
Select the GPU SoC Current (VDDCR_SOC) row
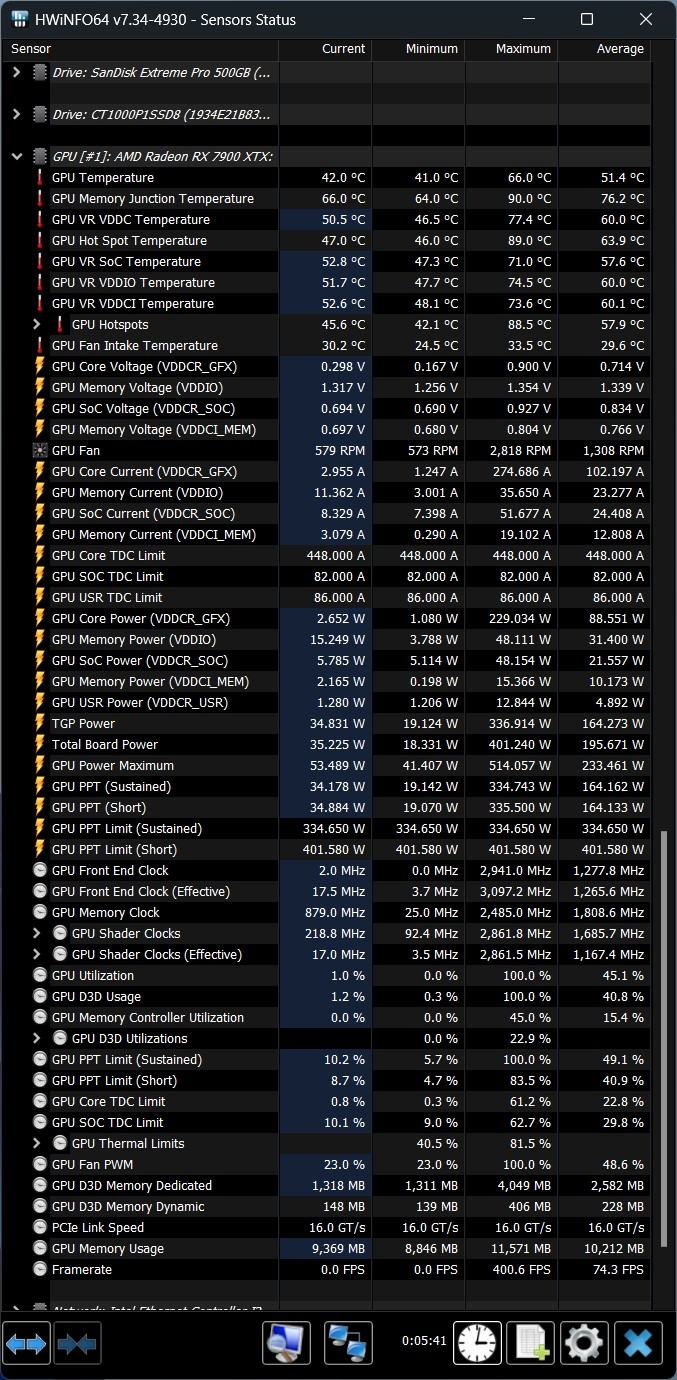(x=326, y=514)
